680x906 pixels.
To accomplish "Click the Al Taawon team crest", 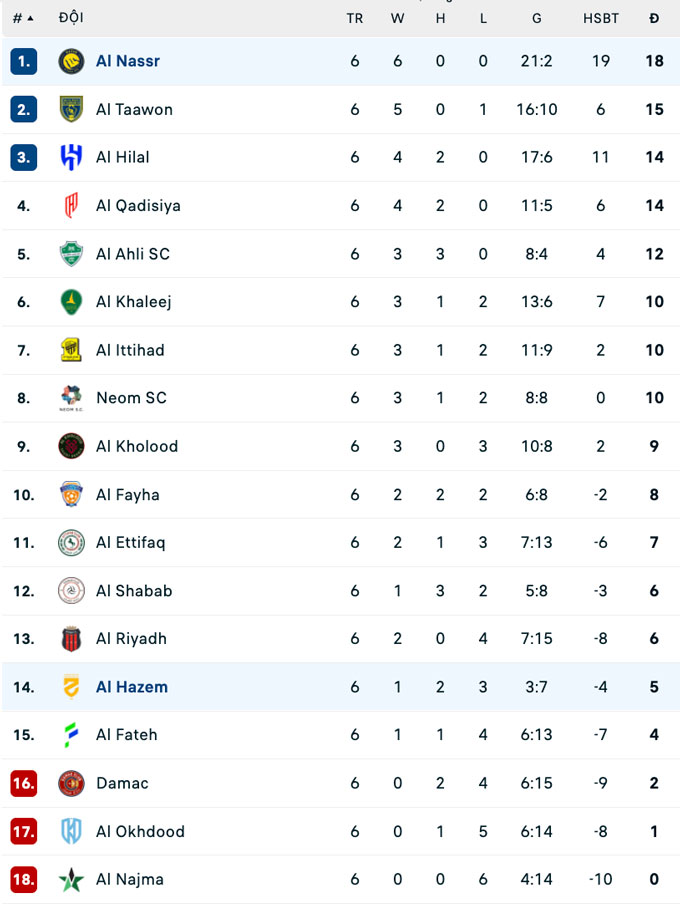I will coord(71,109).
